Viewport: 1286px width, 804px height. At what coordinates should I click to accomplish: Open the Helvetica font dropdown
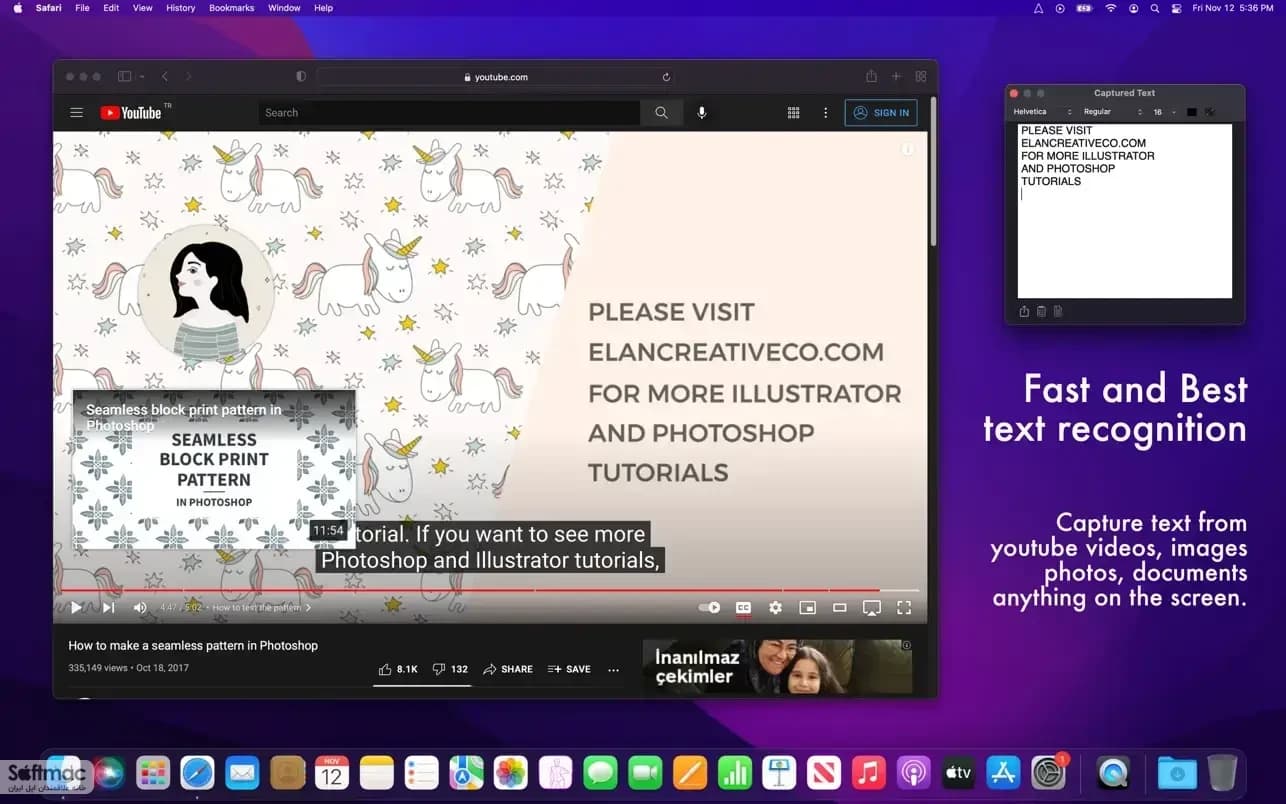coord(1043,112)
